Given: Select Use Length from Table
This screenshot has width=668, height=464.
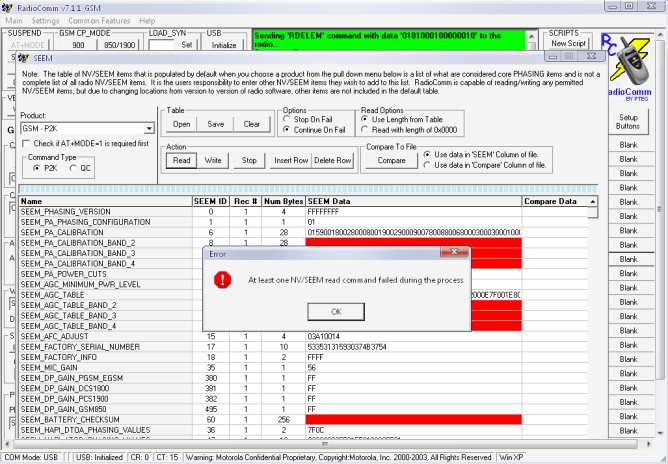Looking at the screenshot, I should pyautogui.click(x=364, y=119).
